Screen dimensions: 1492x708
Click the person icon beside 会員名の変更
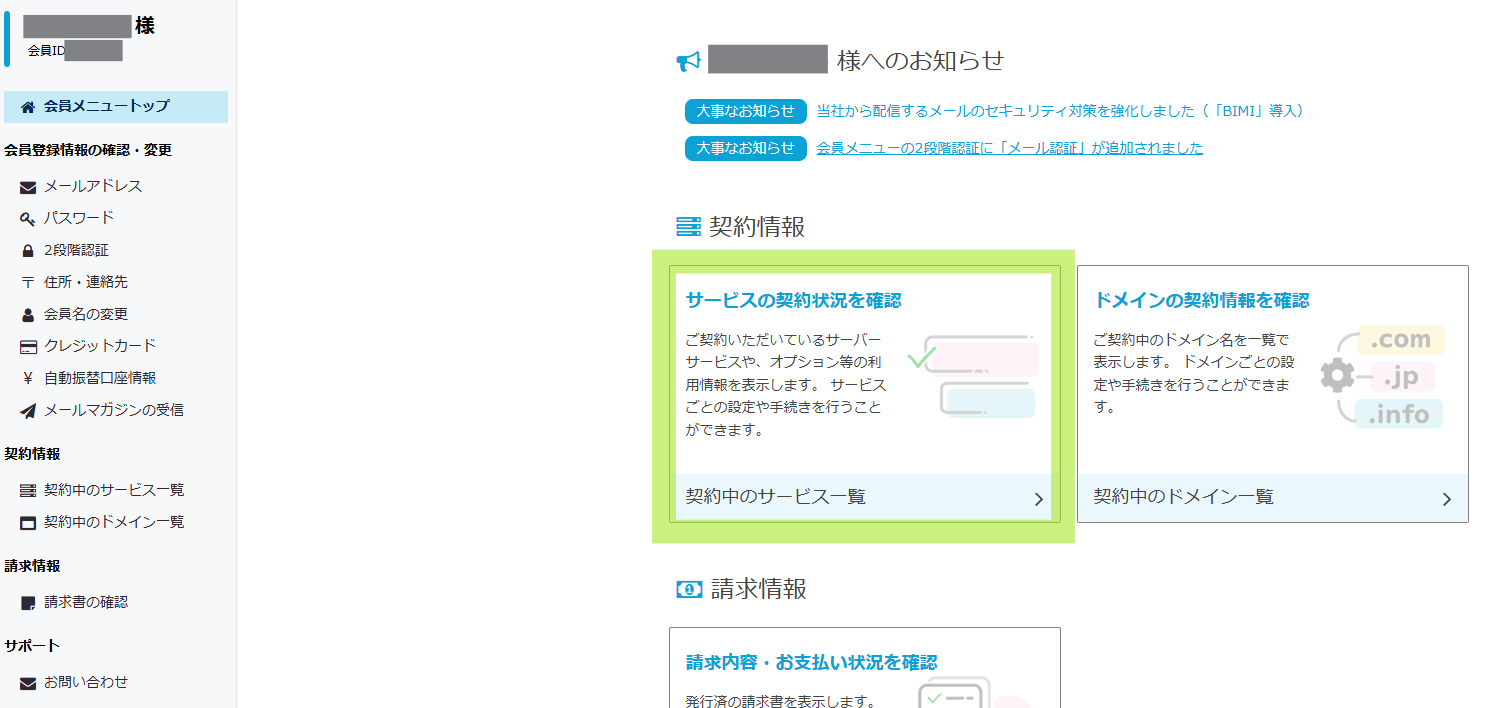(28, 315)
